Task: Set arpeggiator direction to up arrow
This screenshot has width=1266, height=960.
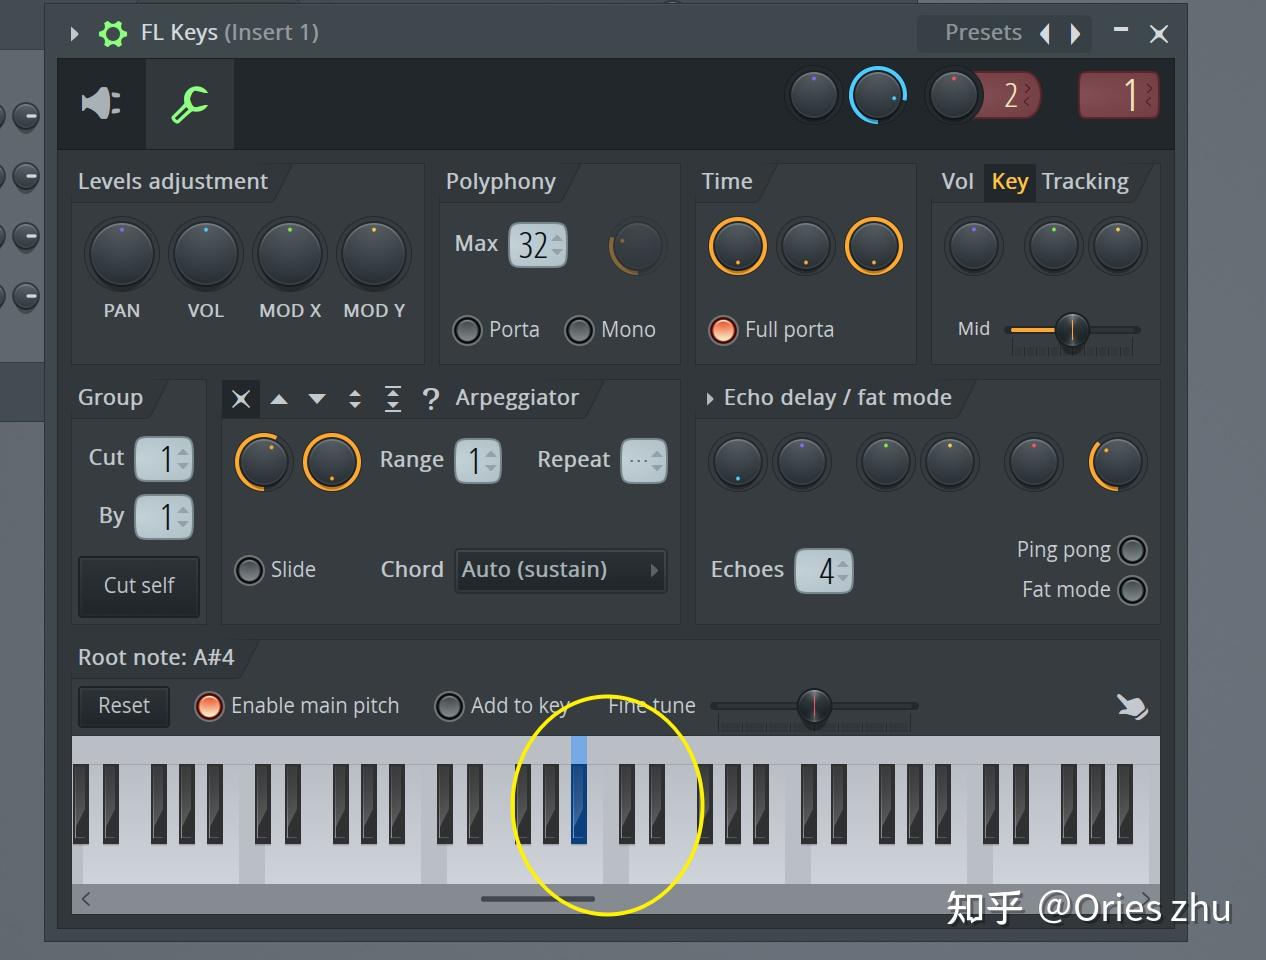Action: coord(279,398)
